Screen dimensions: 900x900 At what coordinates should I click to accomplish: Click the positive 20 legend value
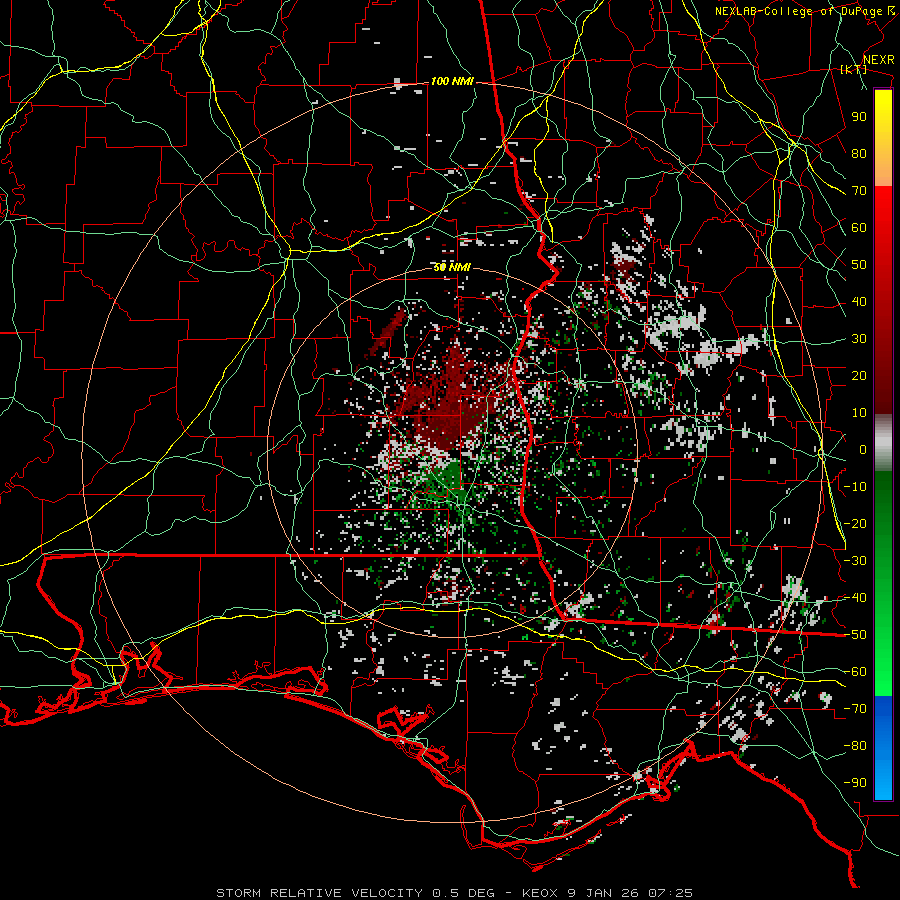(859, 376)
